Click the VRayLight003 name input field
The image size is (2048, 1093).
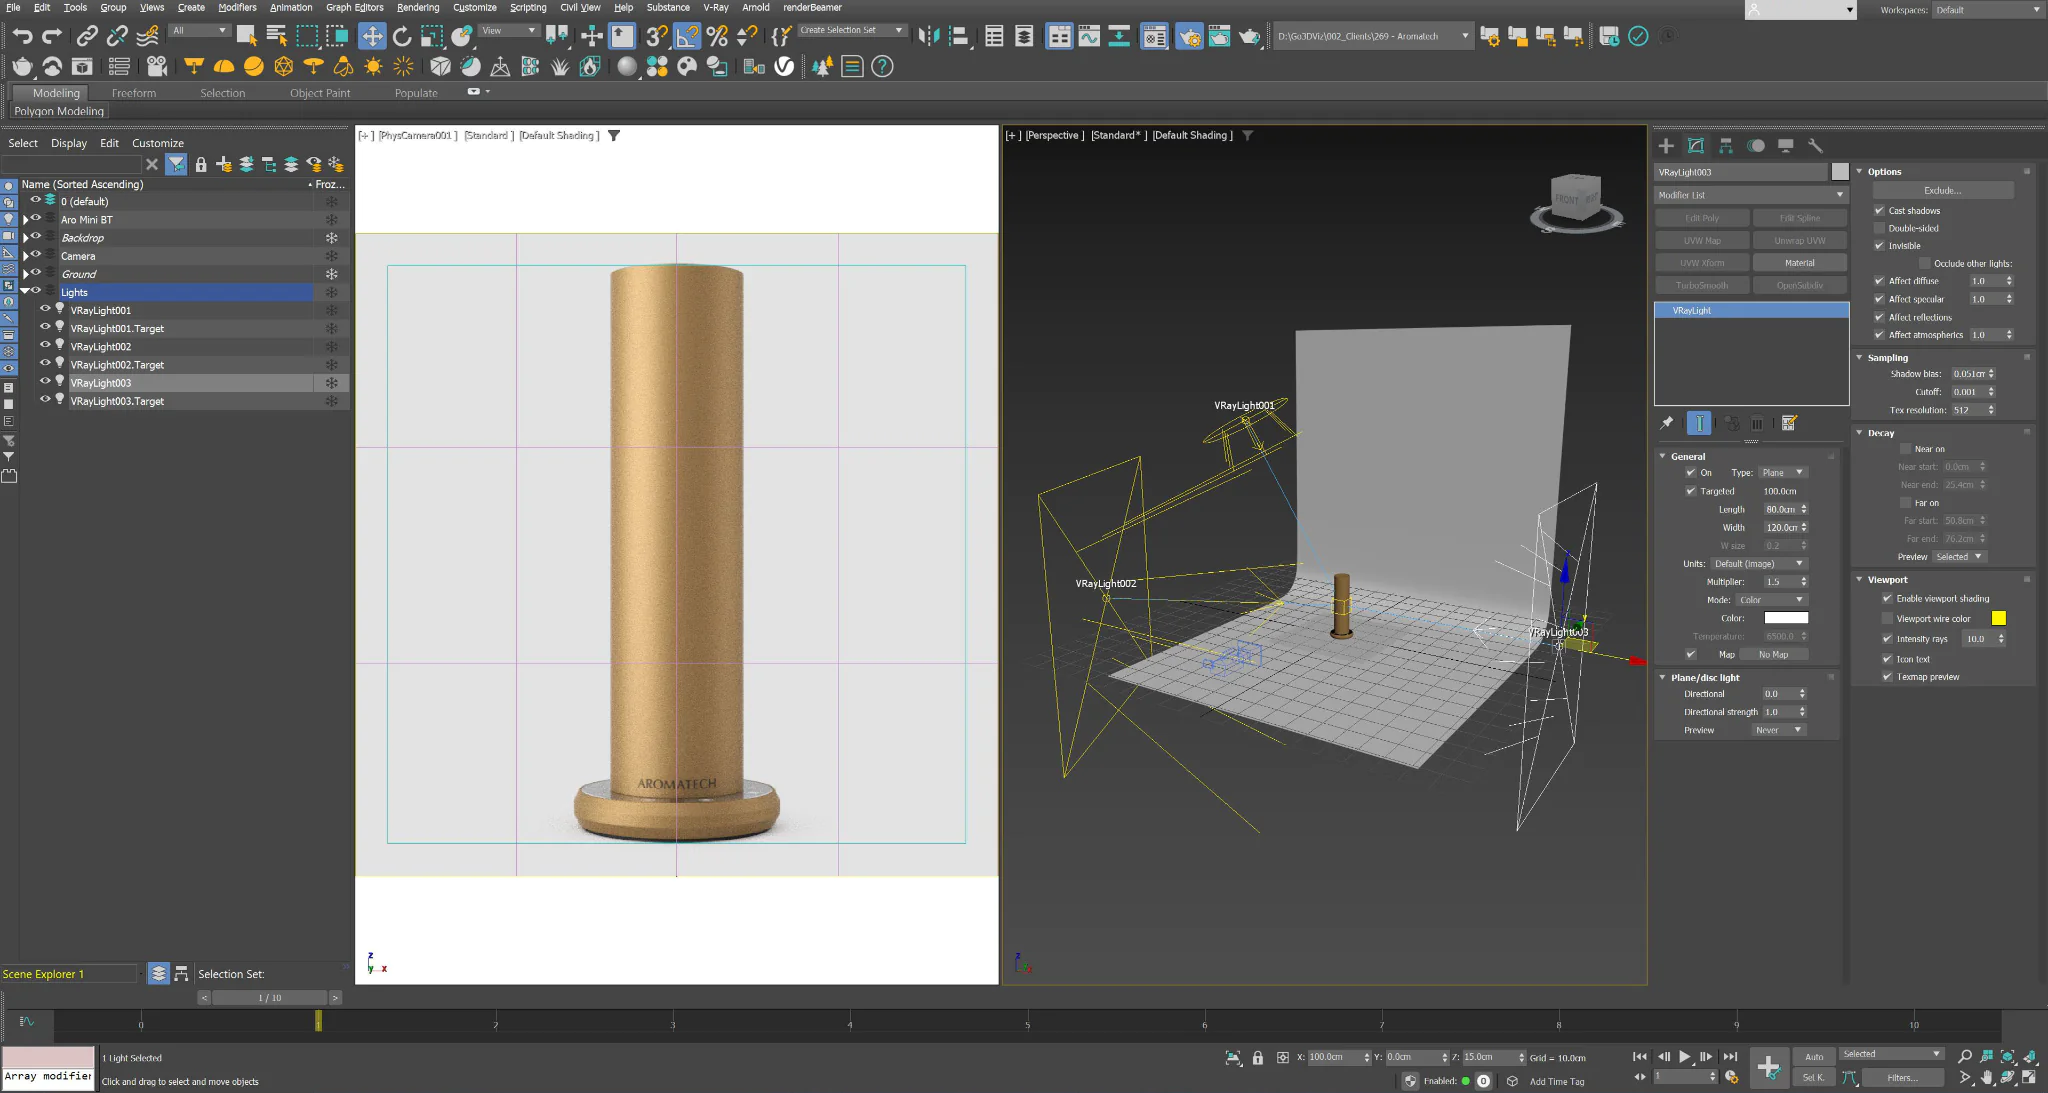(1741, 172)
